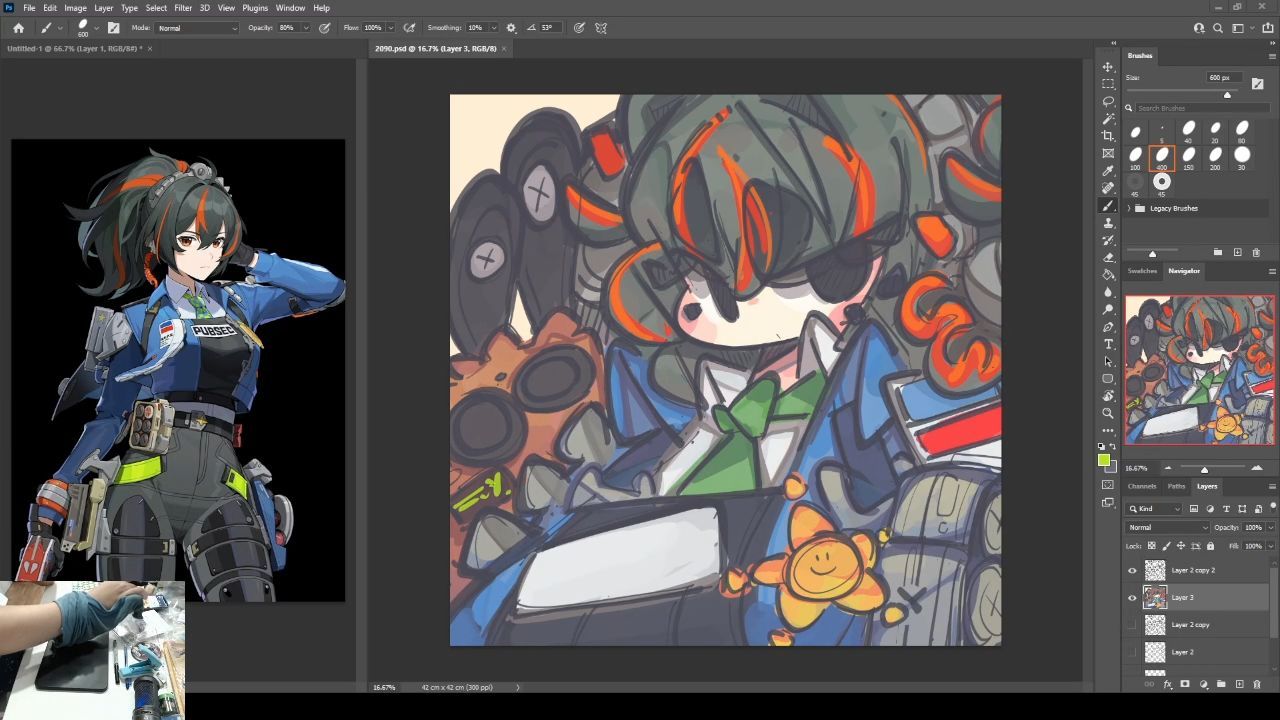Select the Path Selection tool
Screen dimensions: 1280x720
click(x=1108, y=361)
